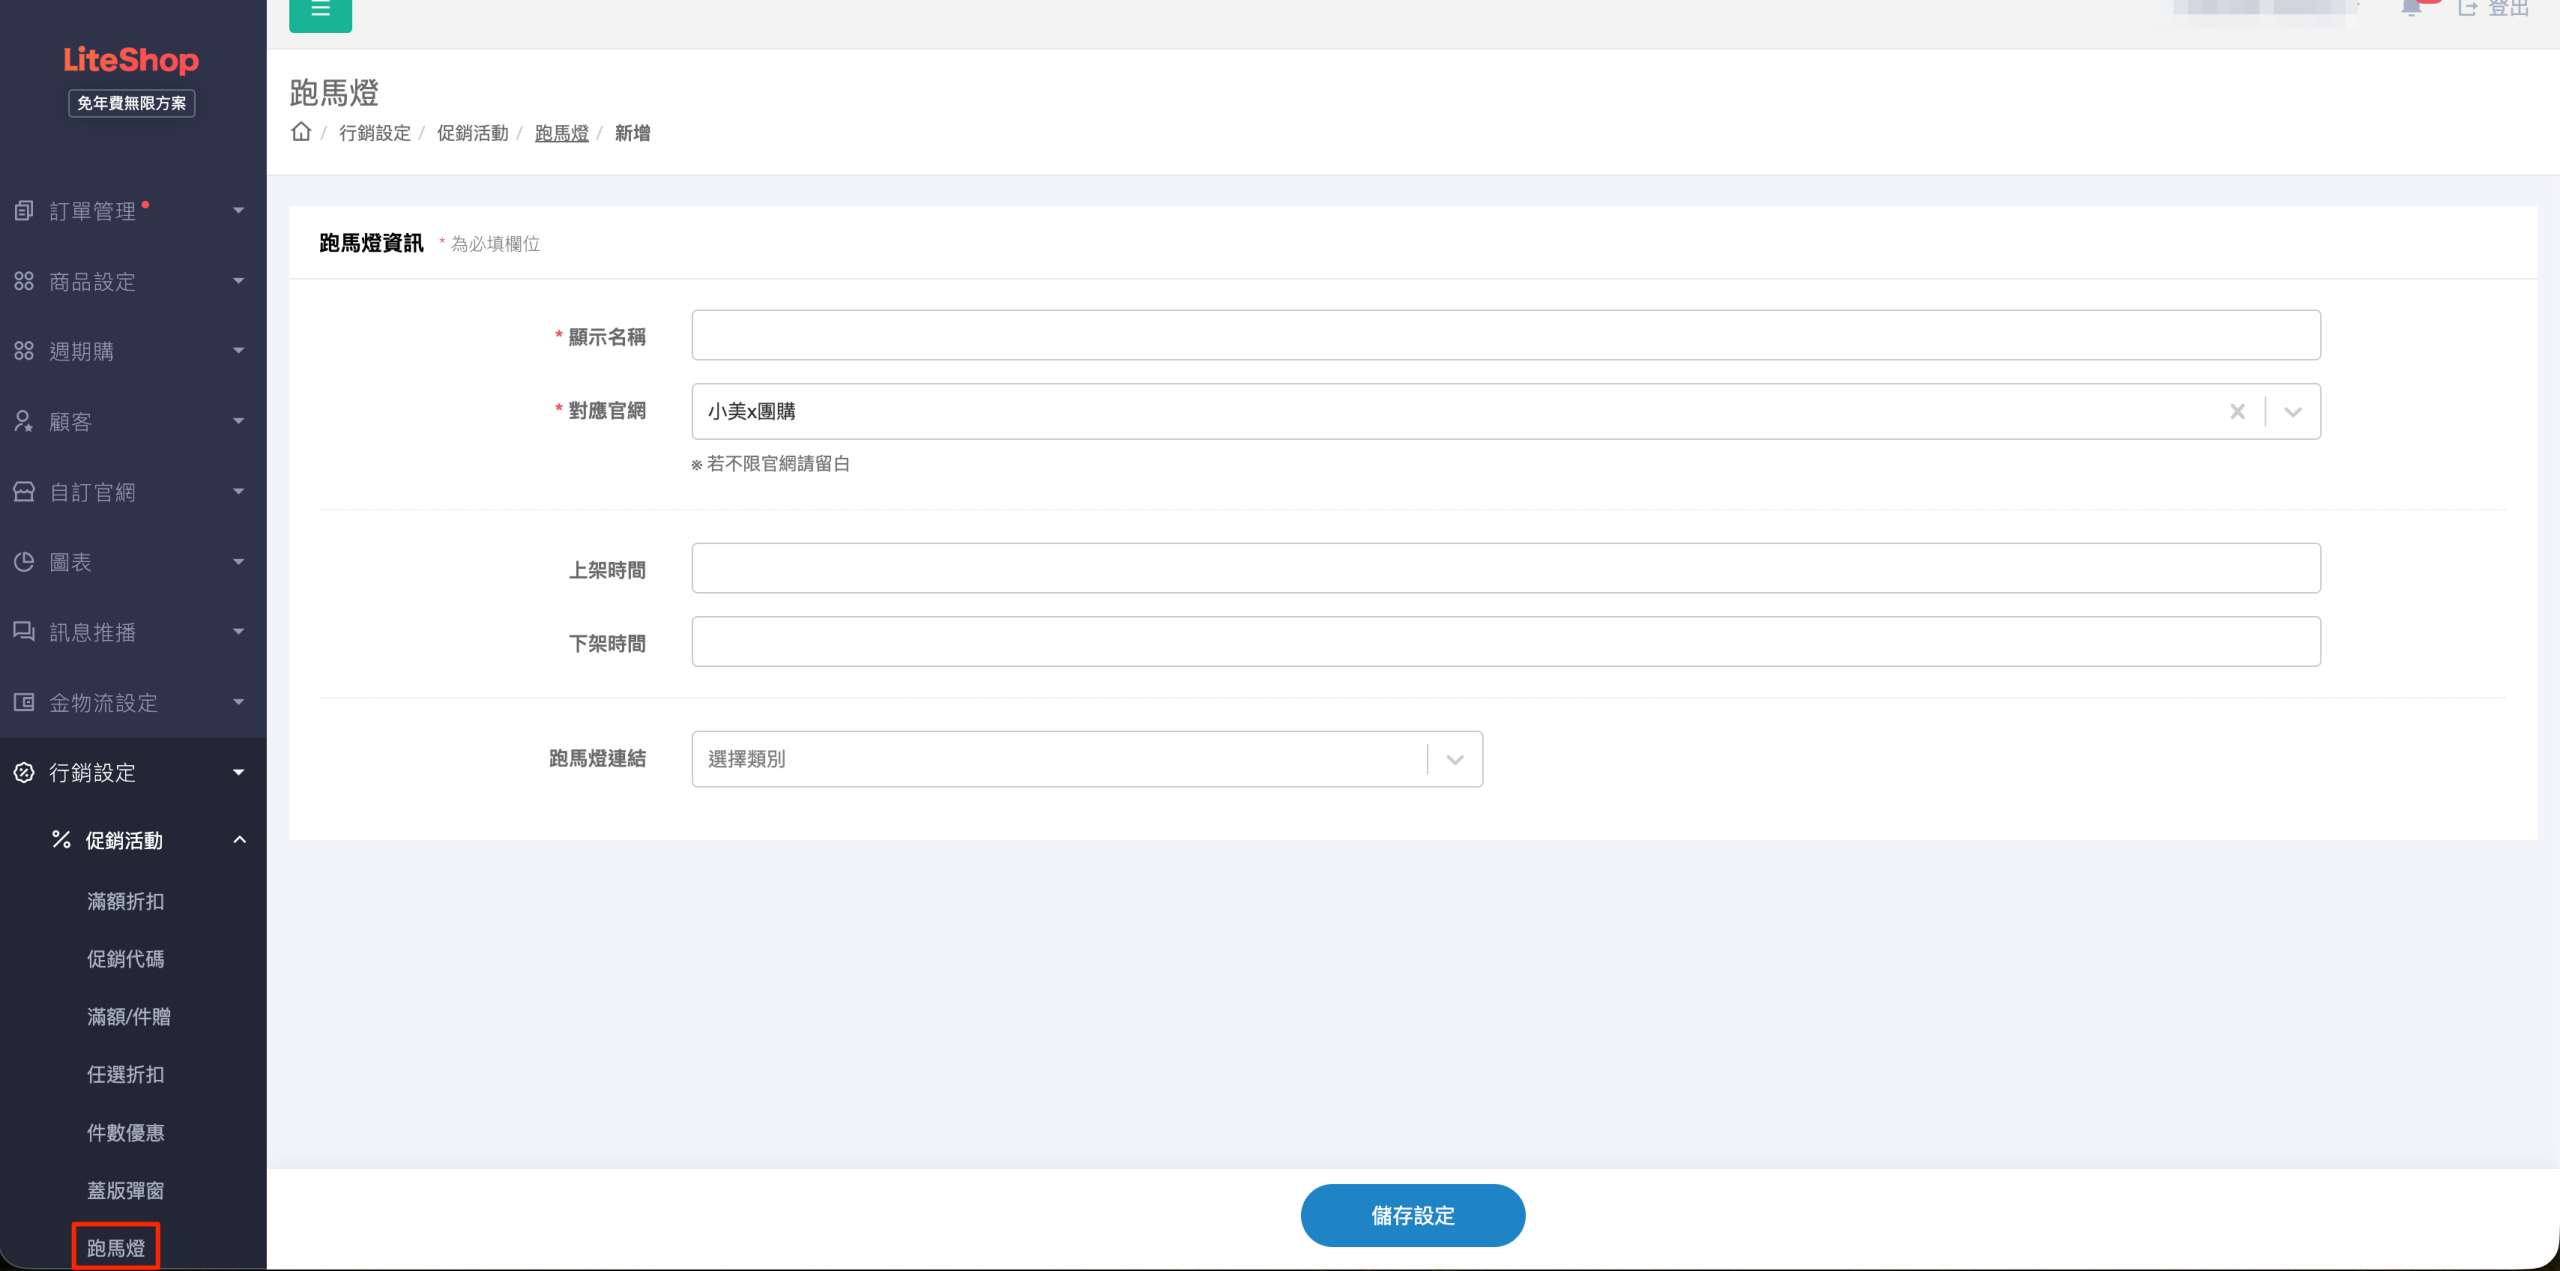Click the 圖表 pie chart icon

pos(24,562)
